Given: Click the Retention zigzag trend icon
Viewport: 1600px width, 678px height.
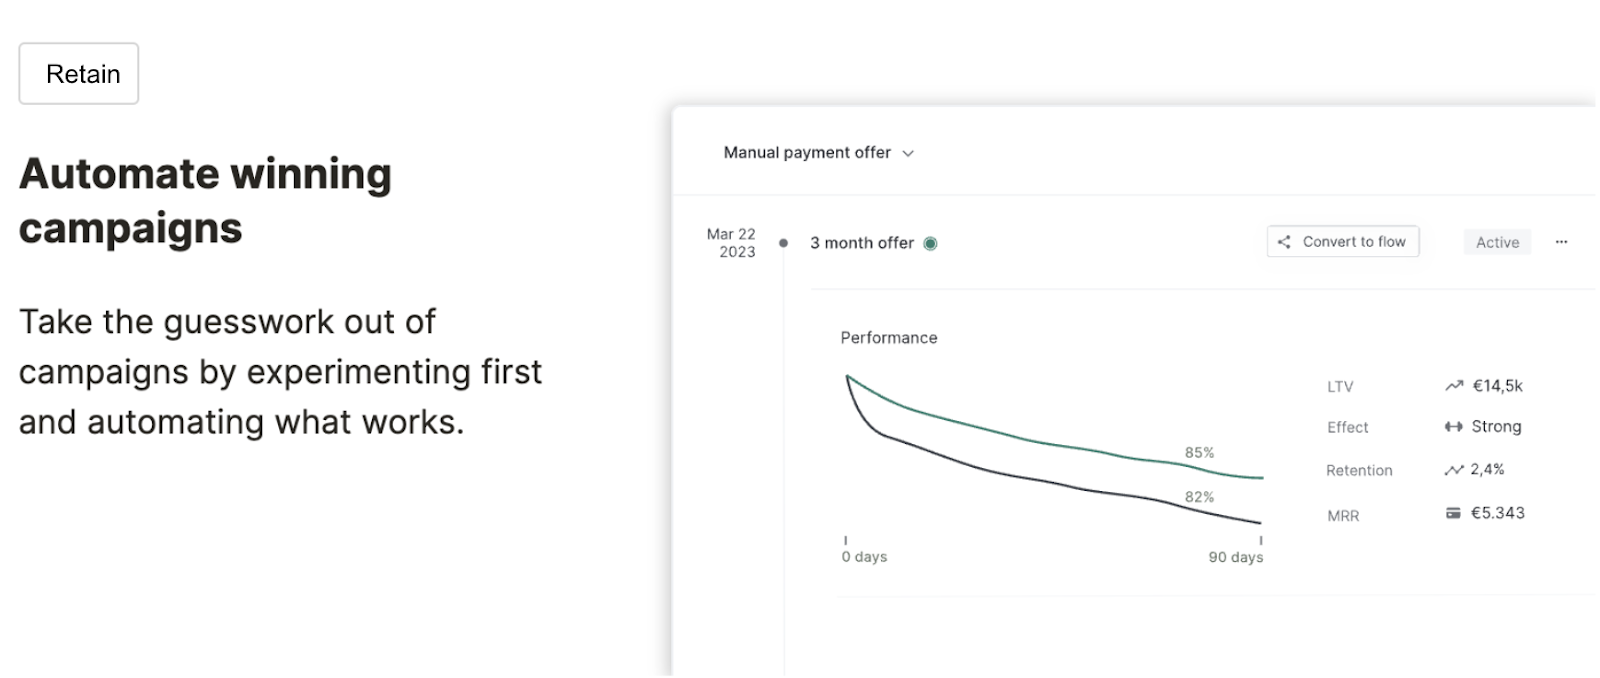Looking at the screenshot, I should coord(1454,470).
